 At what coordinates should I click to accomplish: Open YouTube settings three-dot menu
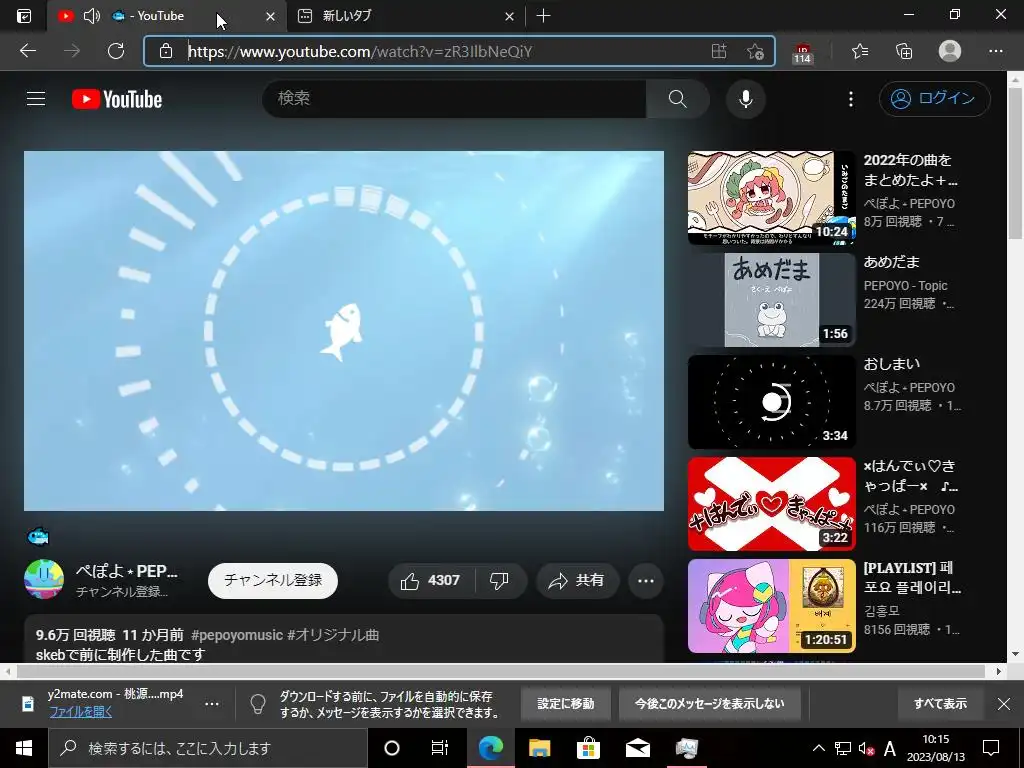click(850, 99)
